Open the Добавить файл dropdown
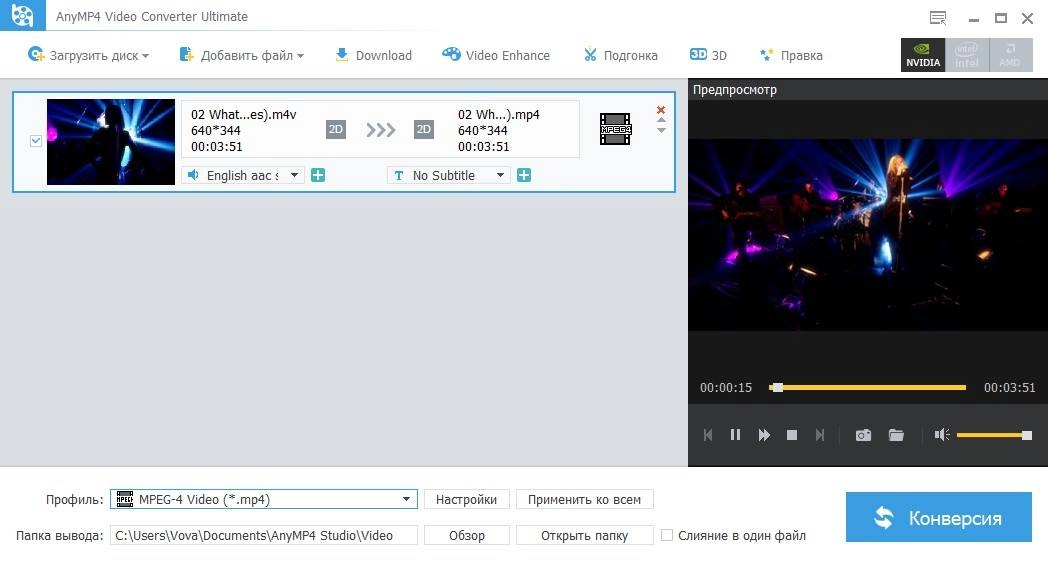This screenshot has width=1048, height=572. click(x=241, y=55)
